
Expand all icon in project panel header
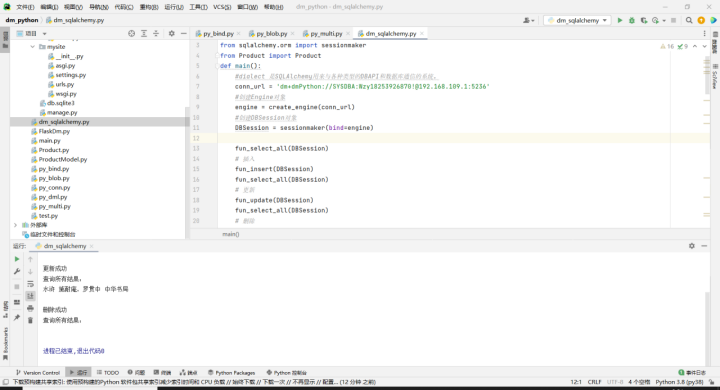coord(144,34)
